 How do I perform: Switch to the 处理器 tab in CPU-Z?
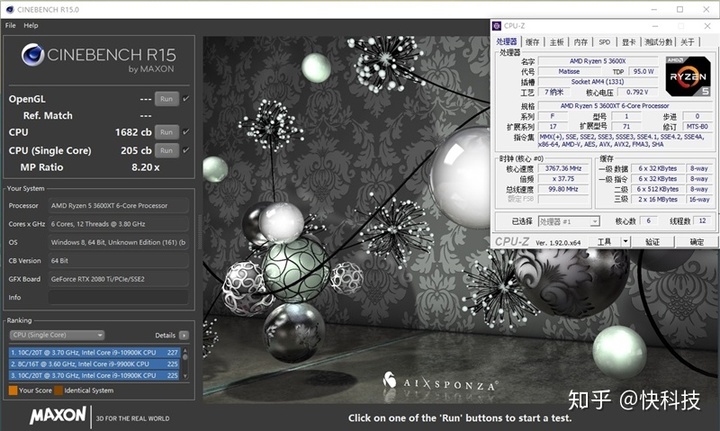pyautogui.click(x=506, y=42)
